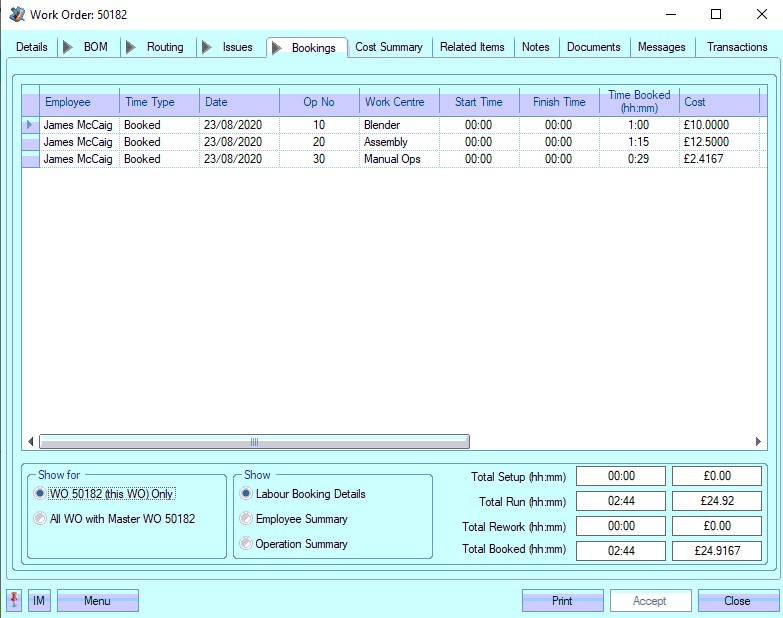
Task: Open the Cost Summary tab
Action: click(389, 47)
